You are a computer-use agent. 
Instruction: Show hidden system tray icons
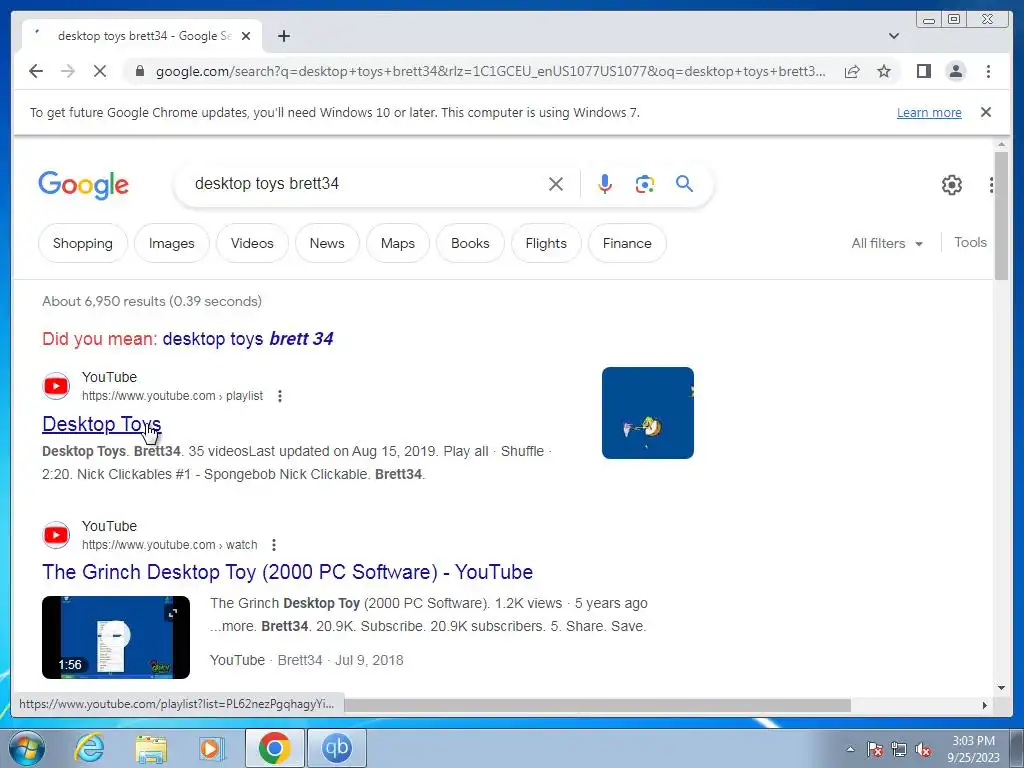850,749
